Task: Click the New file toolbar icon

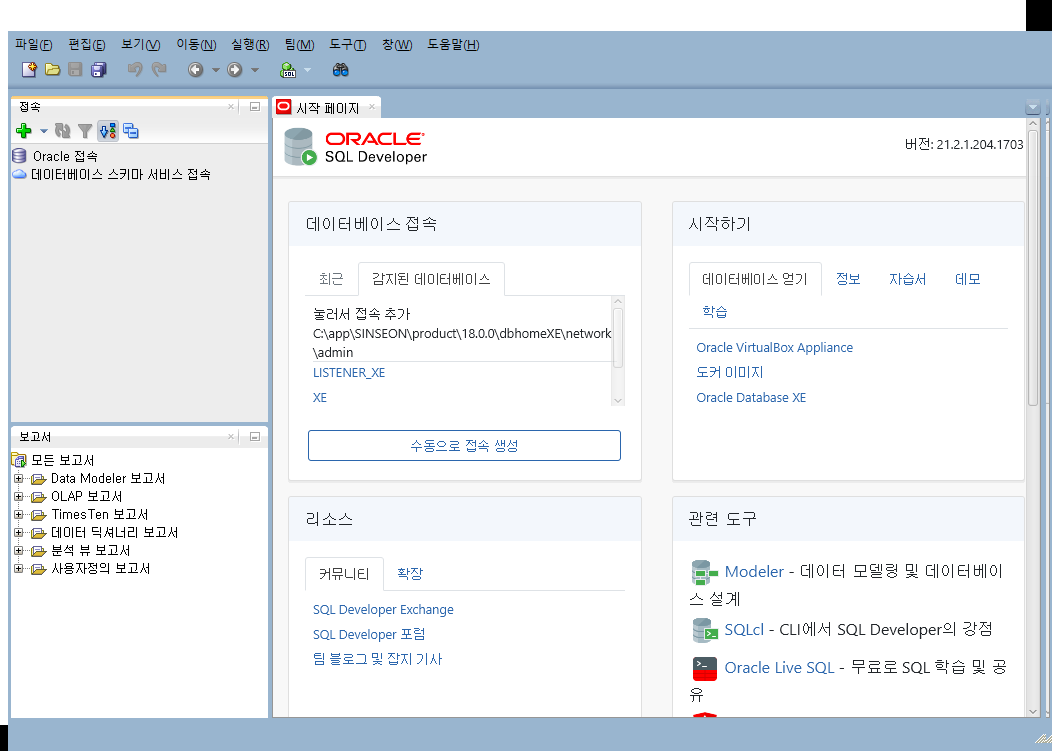Action: click(29, 69)
